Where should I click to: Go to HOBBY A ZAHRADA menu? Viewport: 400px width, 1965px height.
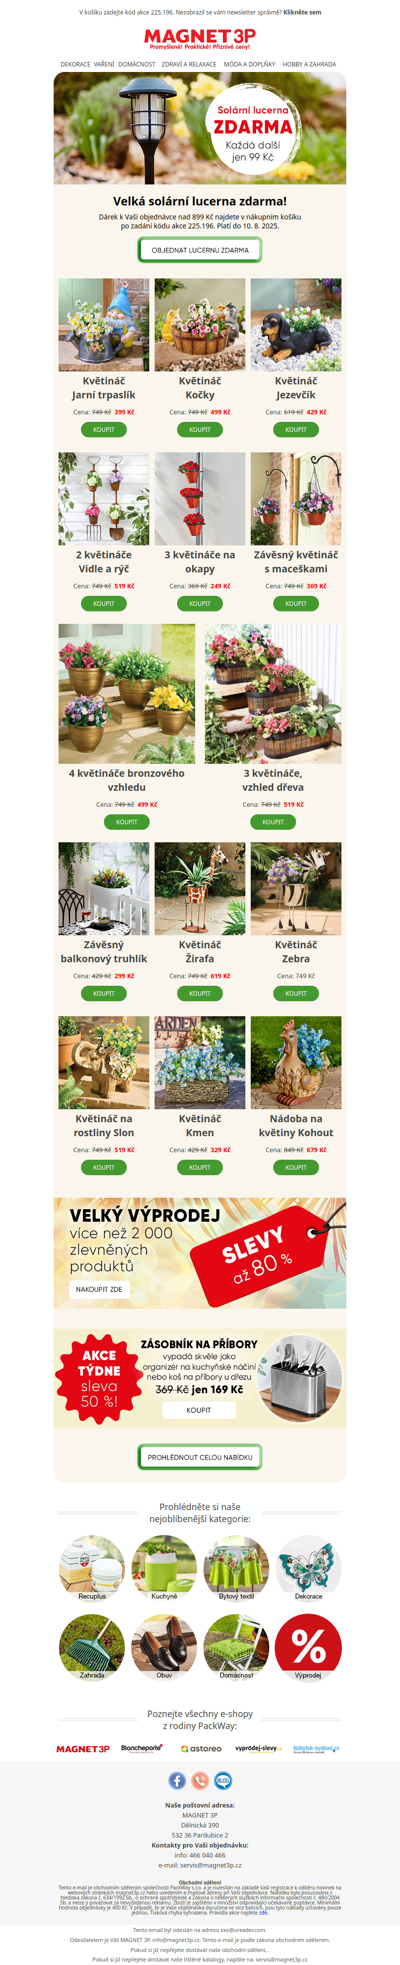309,64
